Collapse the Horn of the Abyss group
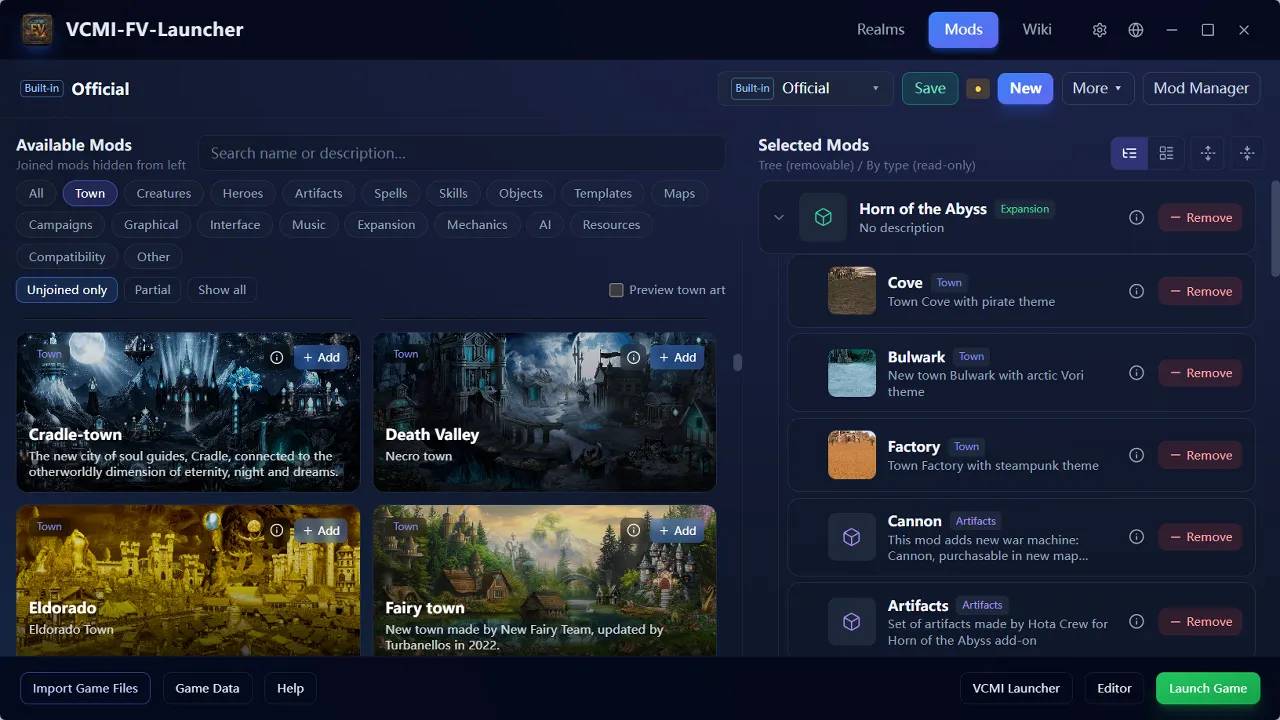 coord(779,217)
